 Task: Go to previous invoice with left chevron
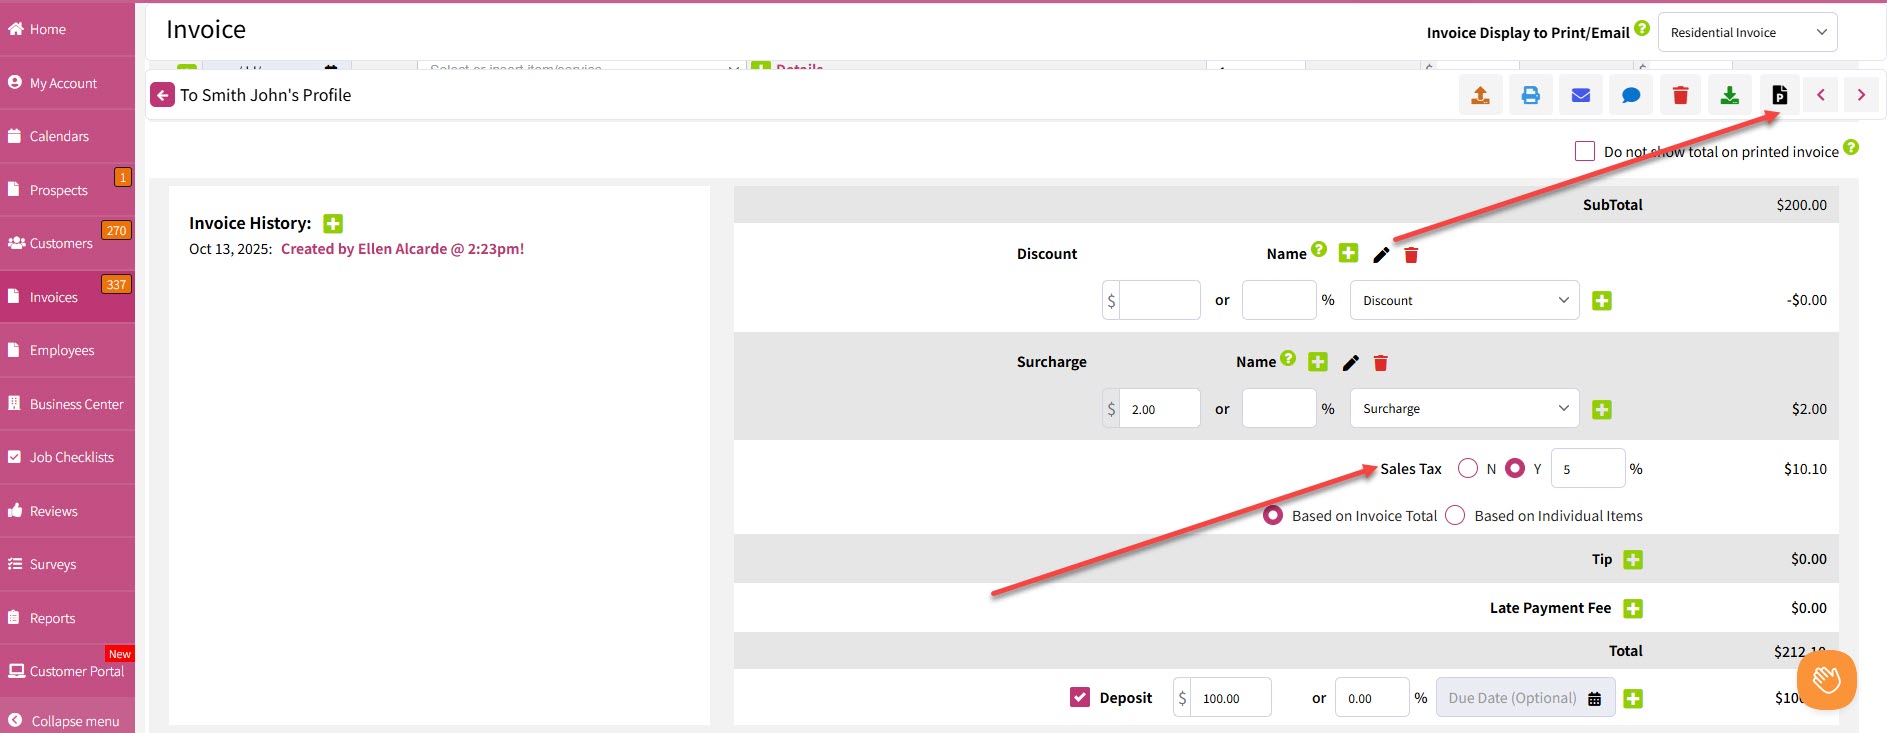coord(1821,95)
